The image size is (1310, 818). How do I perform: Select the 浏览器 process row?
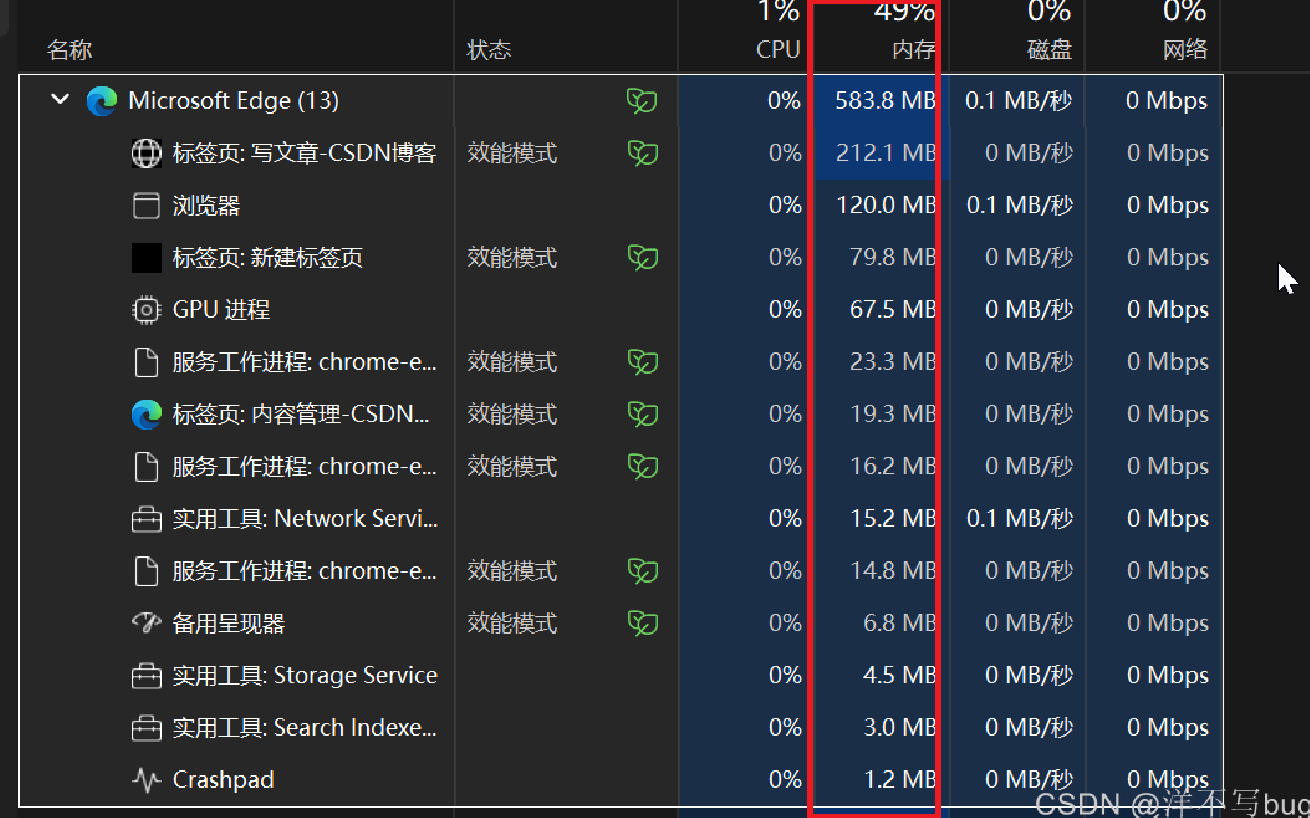[206, 206]
